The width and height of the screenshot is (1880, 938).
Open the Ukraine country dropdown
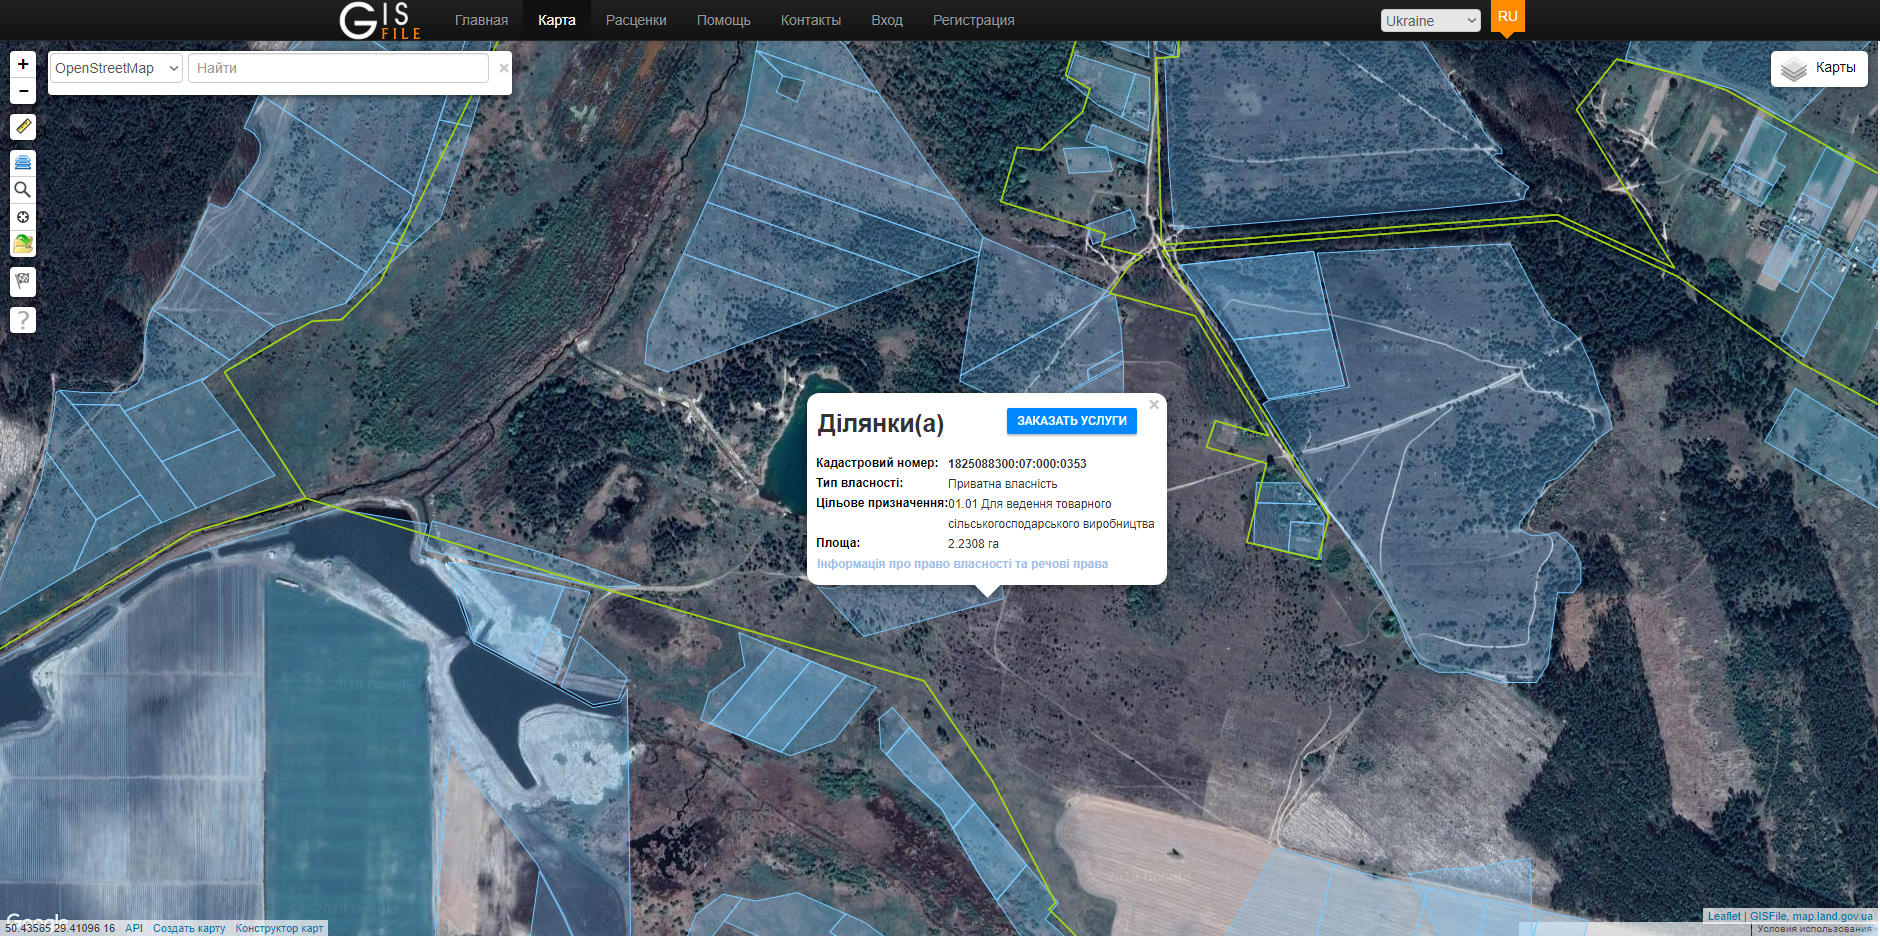pos(1429,21)
